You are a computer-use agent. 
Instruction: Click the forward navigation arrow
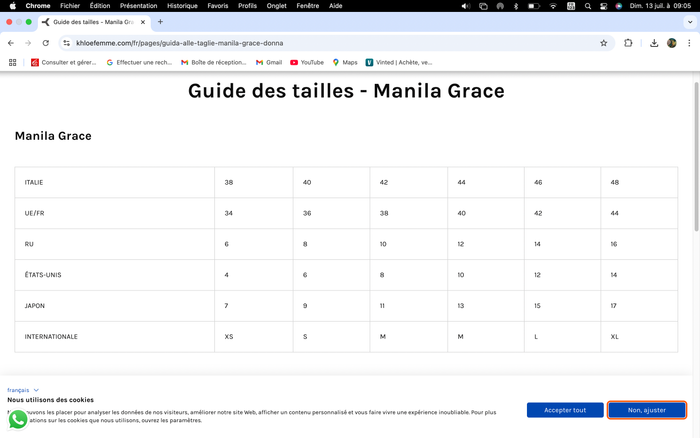point(28,43)
